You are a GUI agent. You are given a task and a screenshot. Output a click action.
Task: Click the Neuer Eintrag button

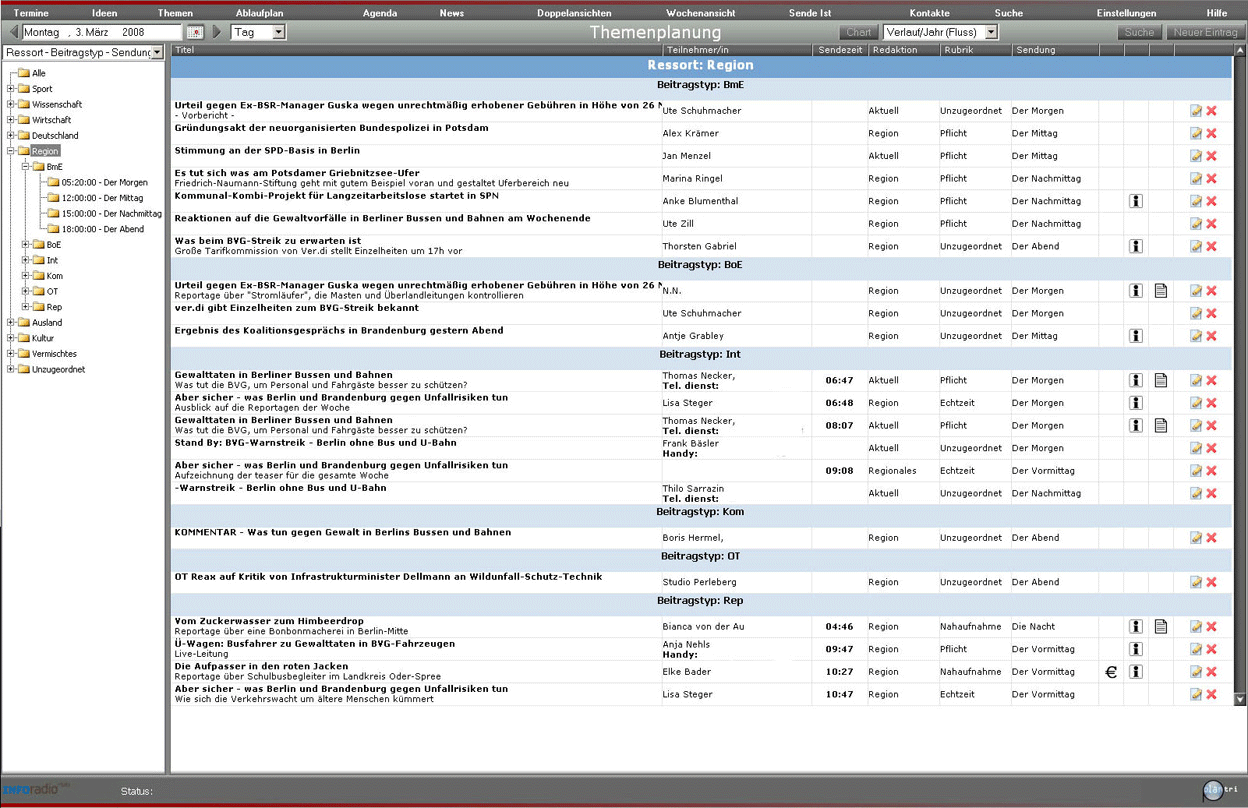point(1206,32)
